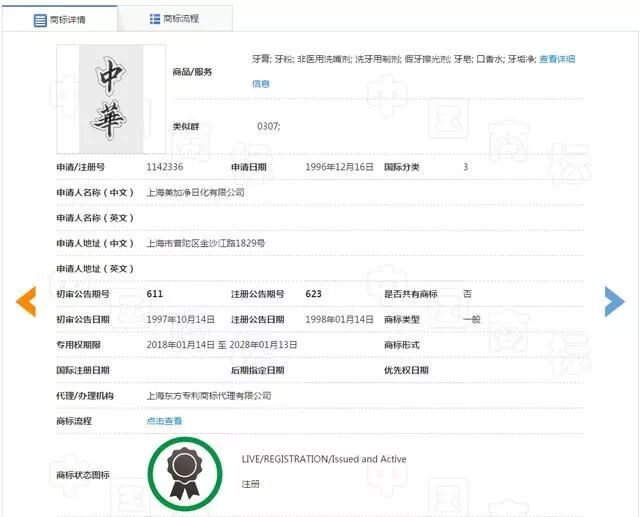Select registration number 1142336
The width and height of the screenshot is (640, 517).
[165, 167]
